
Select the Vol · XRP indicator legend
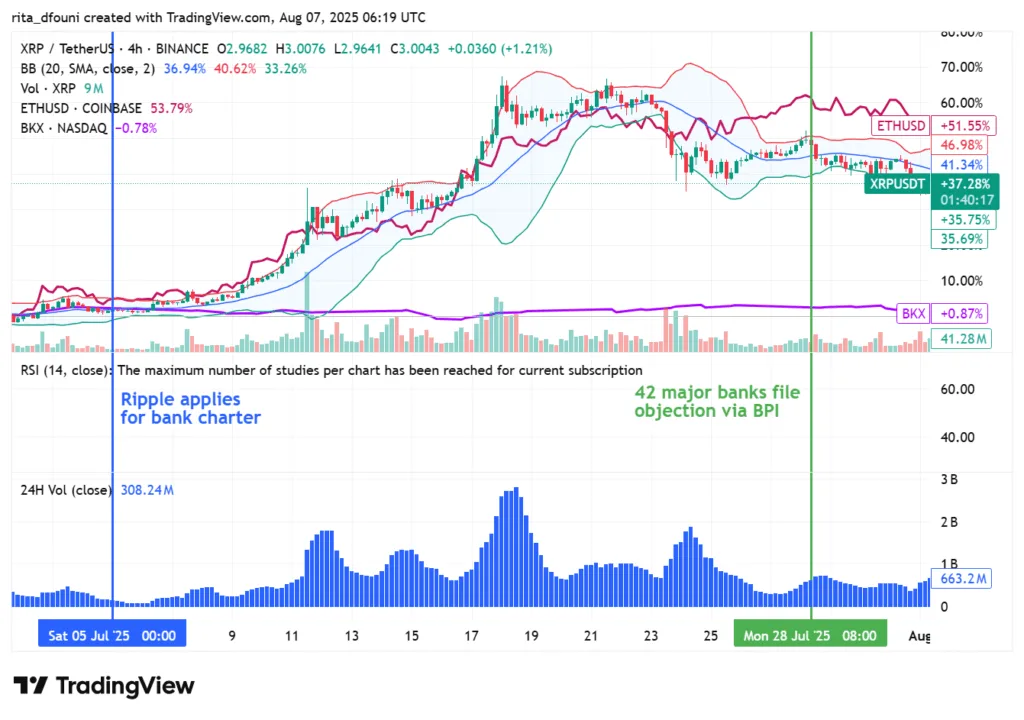pos(48,88)
